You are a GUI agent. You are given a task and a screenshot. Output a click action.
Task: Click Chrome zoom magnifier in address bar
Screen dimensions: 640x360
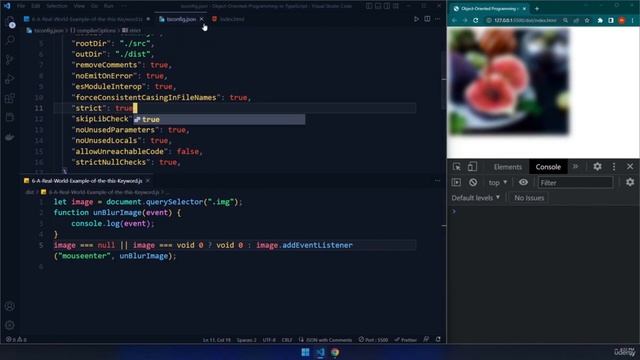point(565,20)
